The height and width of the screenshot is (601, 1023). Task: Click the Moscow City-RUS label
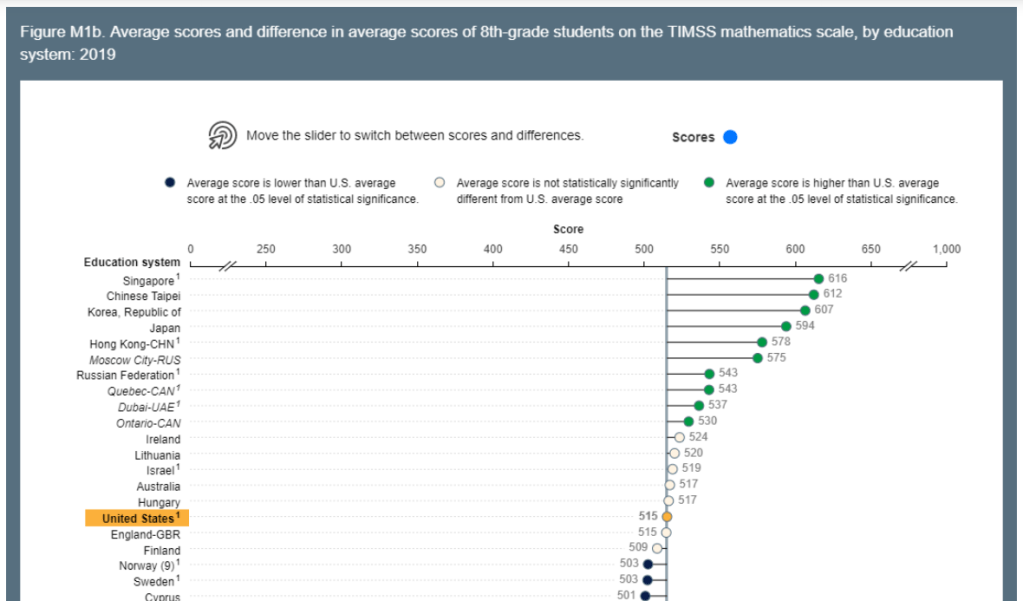click(x=135, y=359)
